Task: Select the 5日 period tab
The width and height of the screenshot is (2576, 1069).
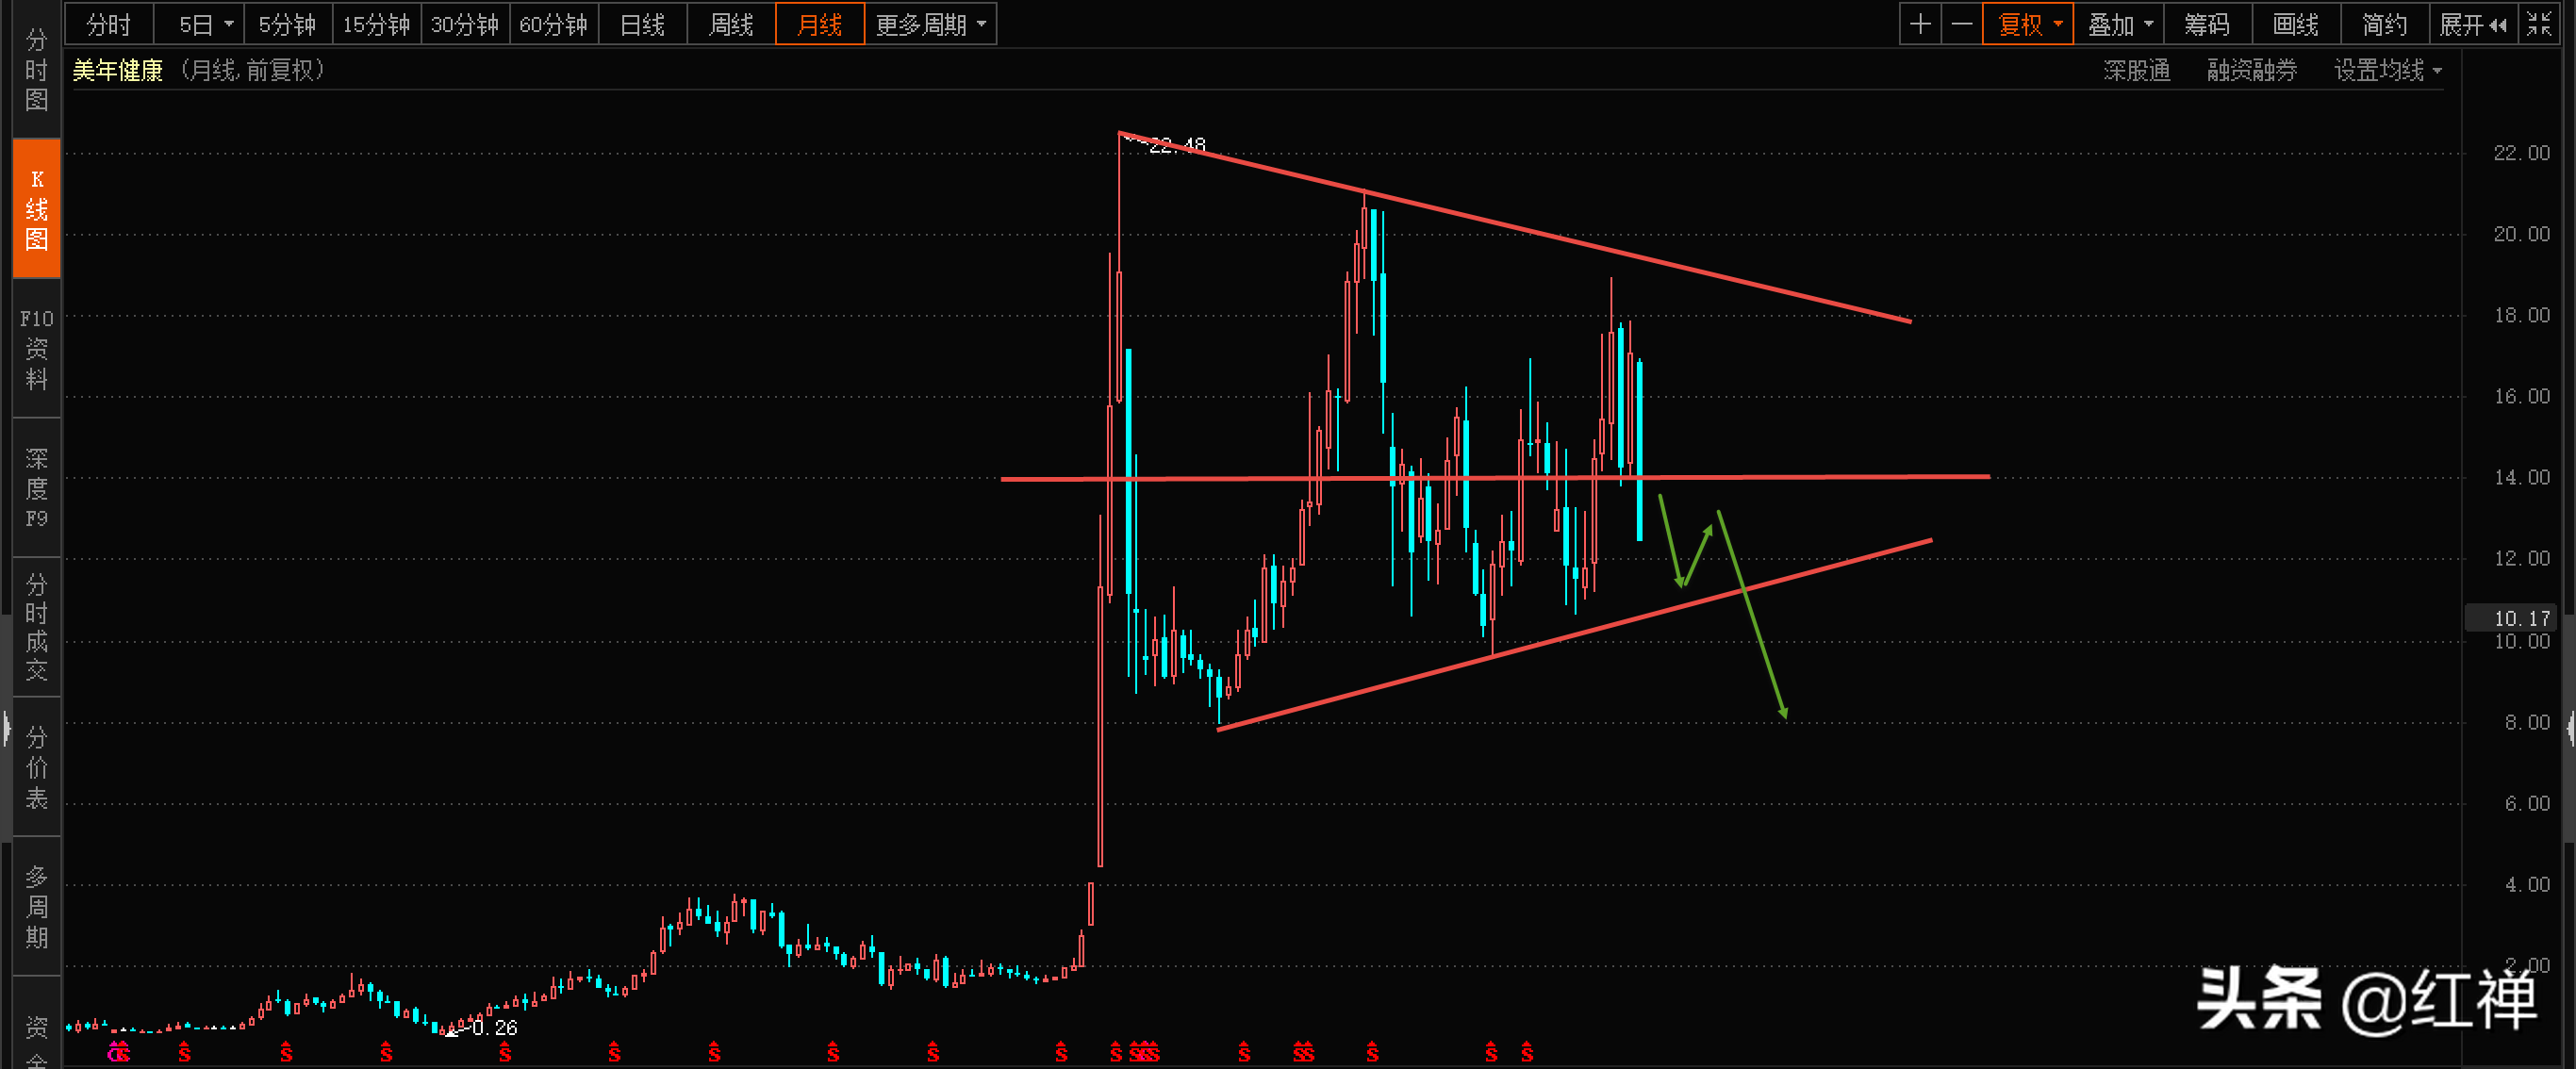Action: pyautogui.click(x=196, y=24)
